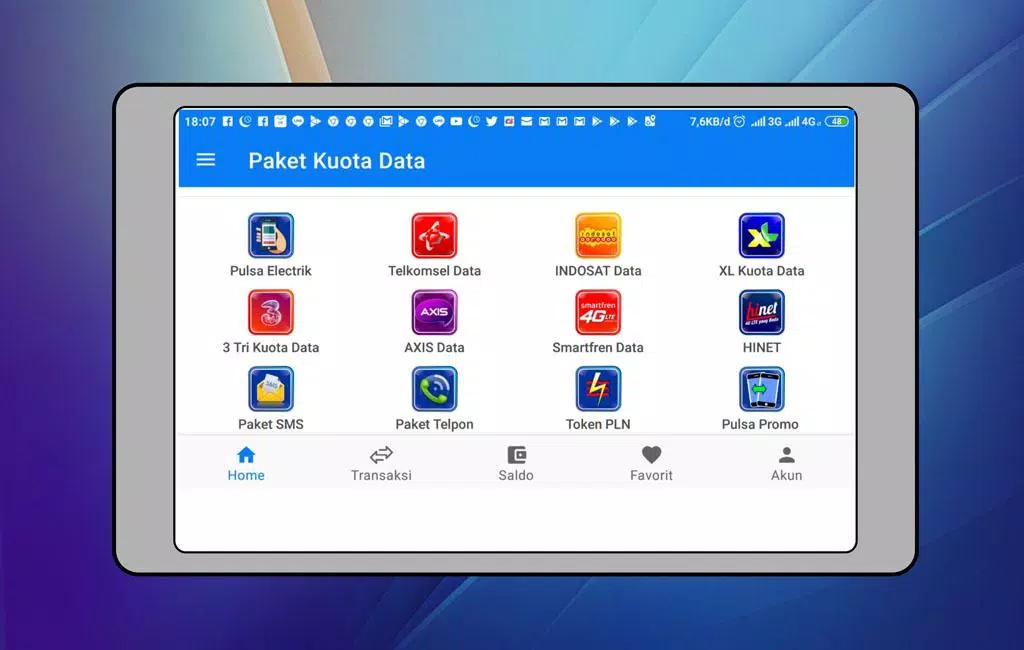Click the alarm clock icon in status bar
The width and height of the screenshot is (1024, 650).
pos(739,121)
